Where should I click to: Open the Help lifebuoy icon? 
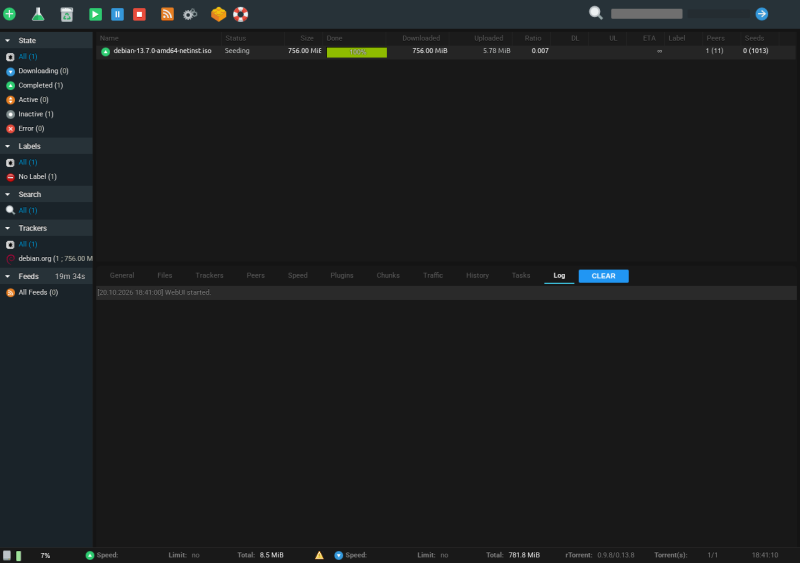(241, 14)
